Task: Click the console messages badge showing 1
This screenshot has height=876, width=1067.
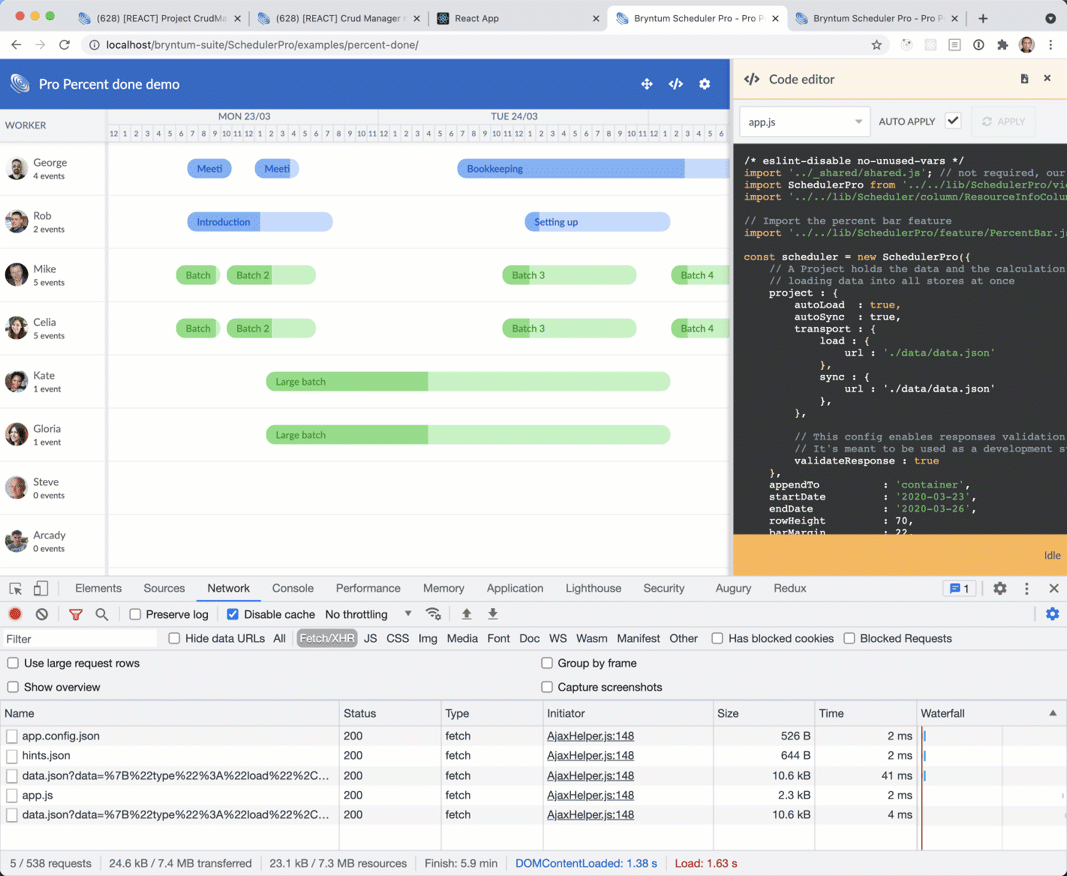Action: [x=959, y=588]
